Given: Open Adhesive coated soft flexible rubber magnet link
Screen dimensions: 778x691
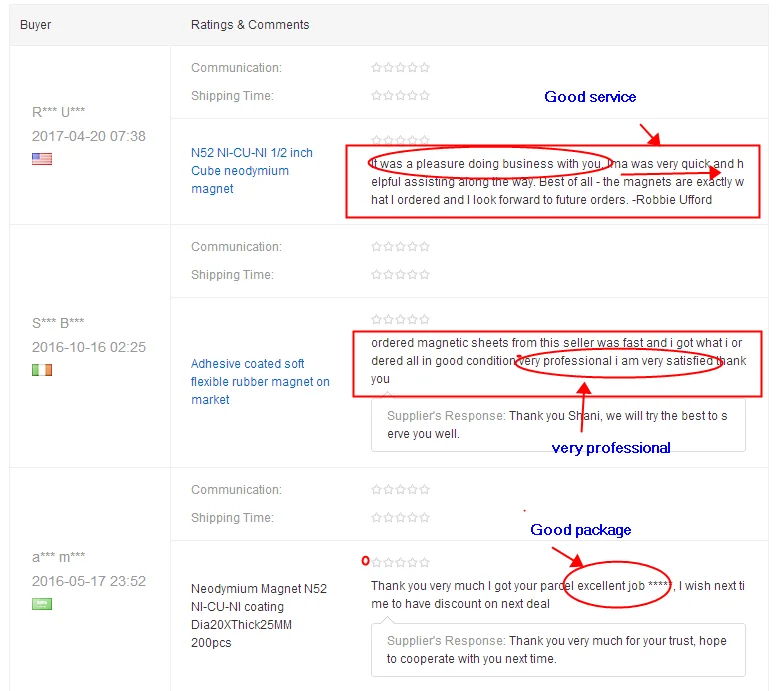Looking at the screenshot, I should pos(260,381).
